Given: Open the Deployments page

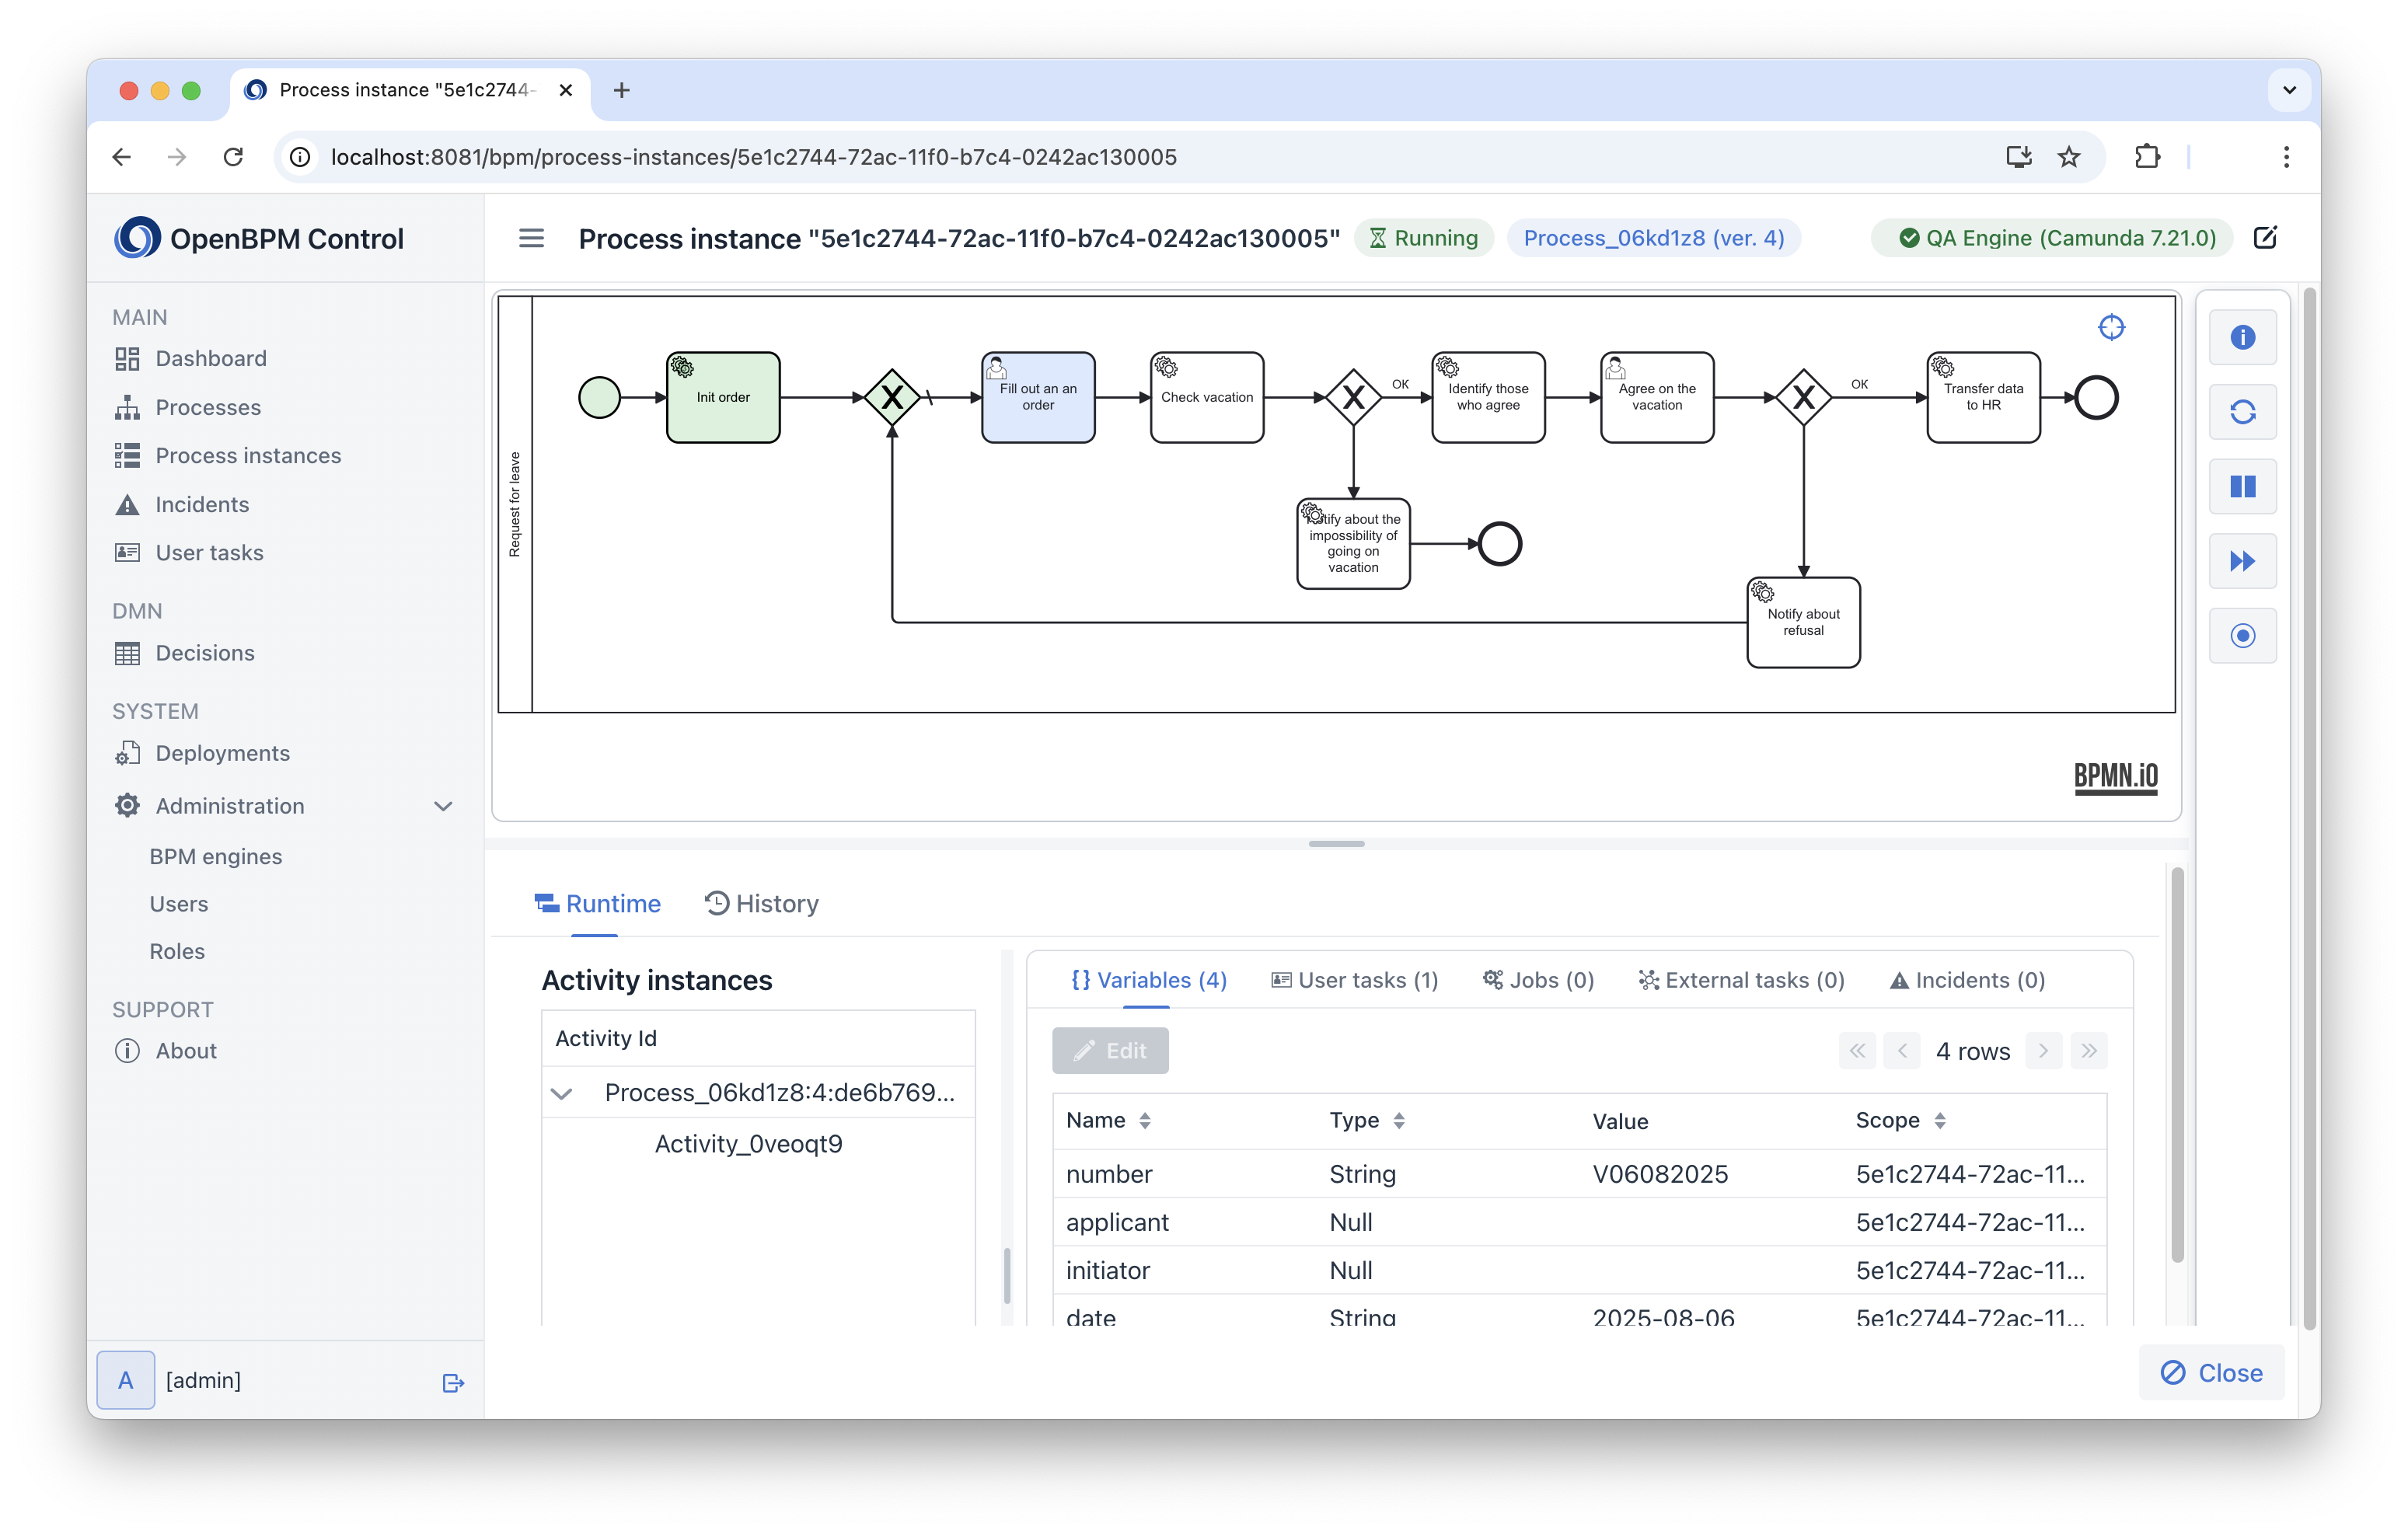Looking at the screenshot, I should click(x=201, y=753).
